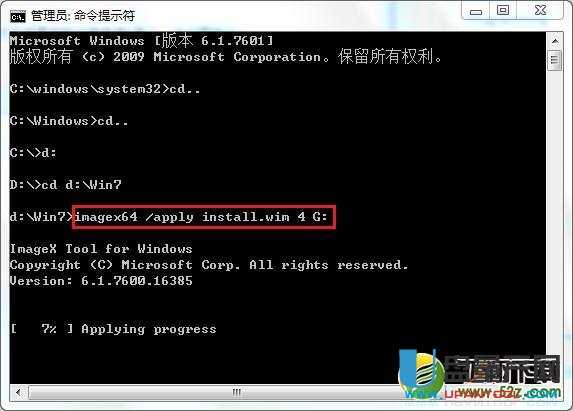The image size is (573, 411).
Task: Click the vertical scrollbar up arrow
Action: [x=555, y=41]
